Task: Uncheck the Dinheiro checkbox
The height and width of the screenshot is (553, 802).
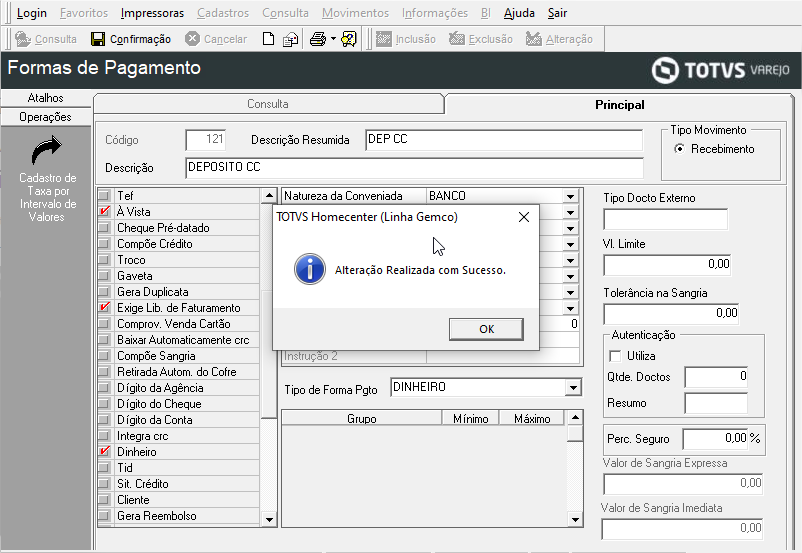Action: 104,451
